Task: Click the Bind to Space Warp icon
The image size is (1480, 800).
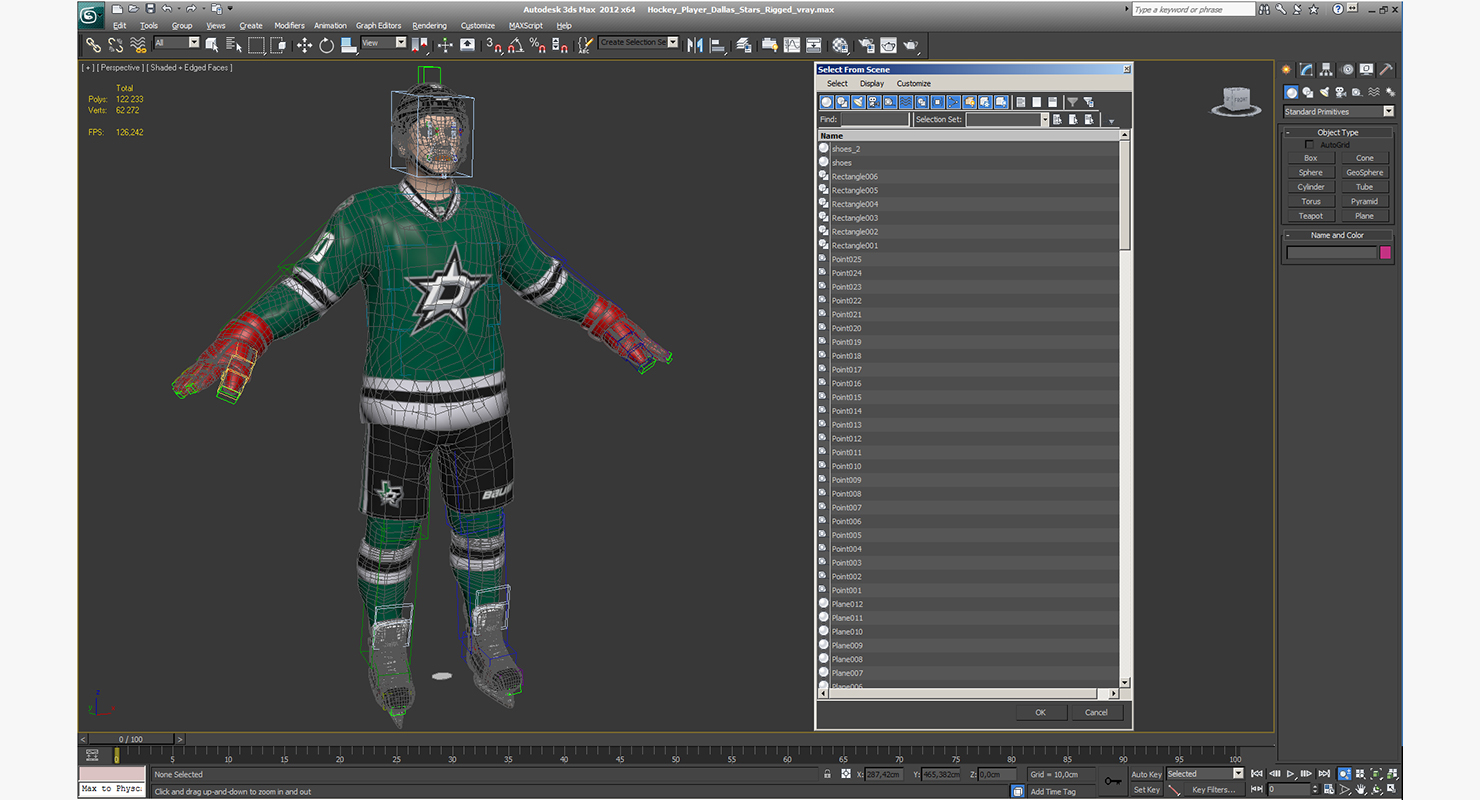Action: [x=138, y=45]
